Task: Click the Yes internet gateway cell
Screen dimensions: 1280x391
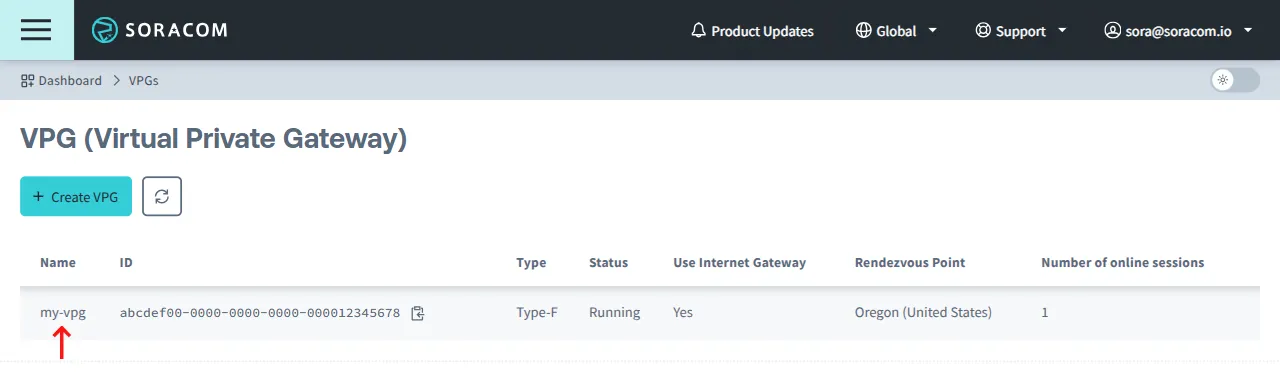Action: (x=683, y=312)
